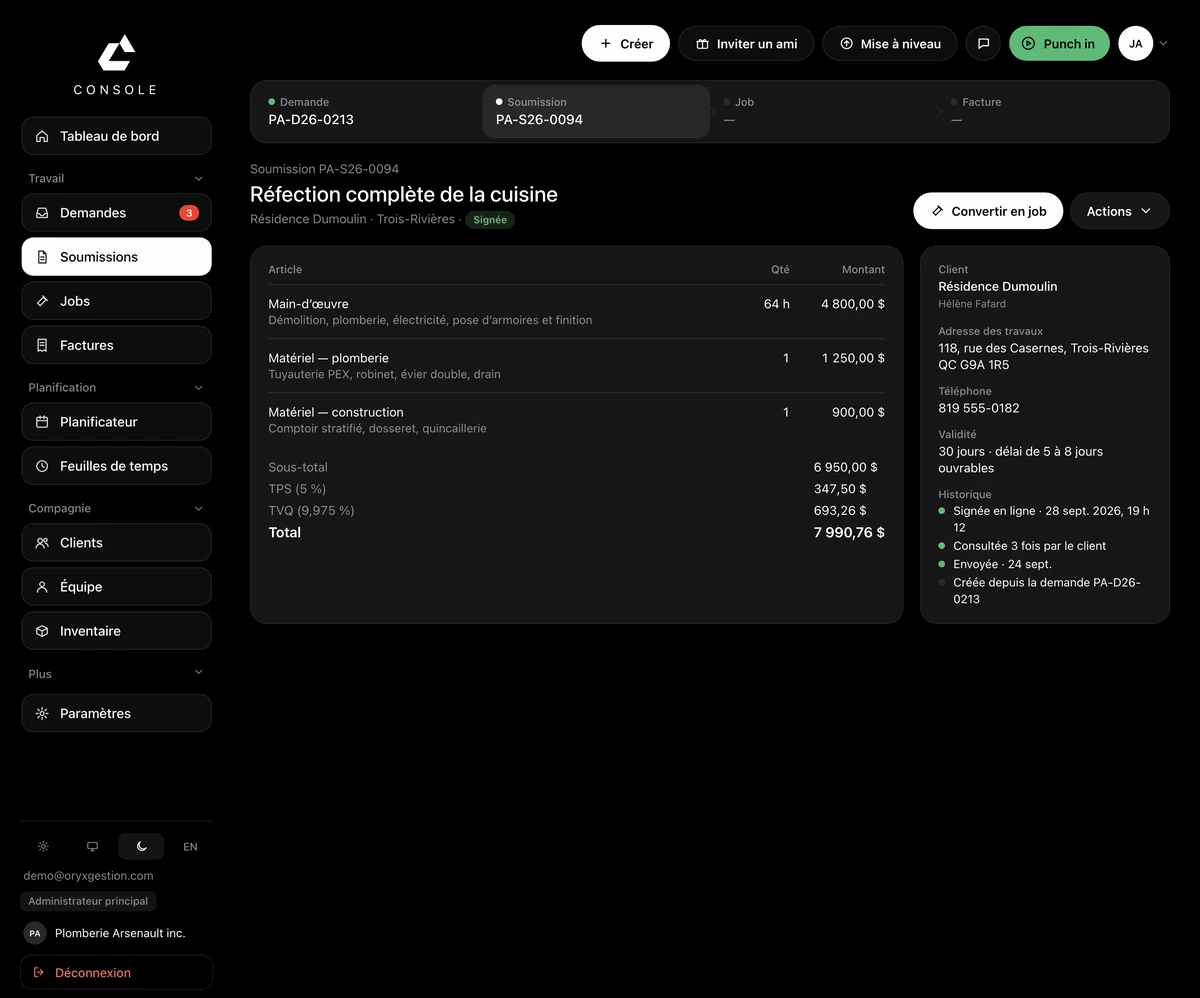
Task: Open user menu chevron beside JA
Action: point(1163,44)
